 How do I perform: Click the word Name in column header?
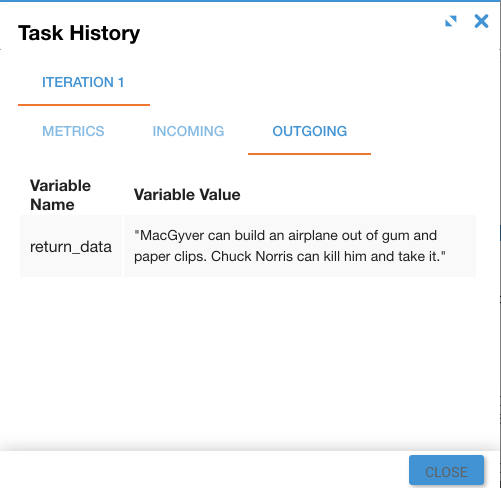pos(52,205)
